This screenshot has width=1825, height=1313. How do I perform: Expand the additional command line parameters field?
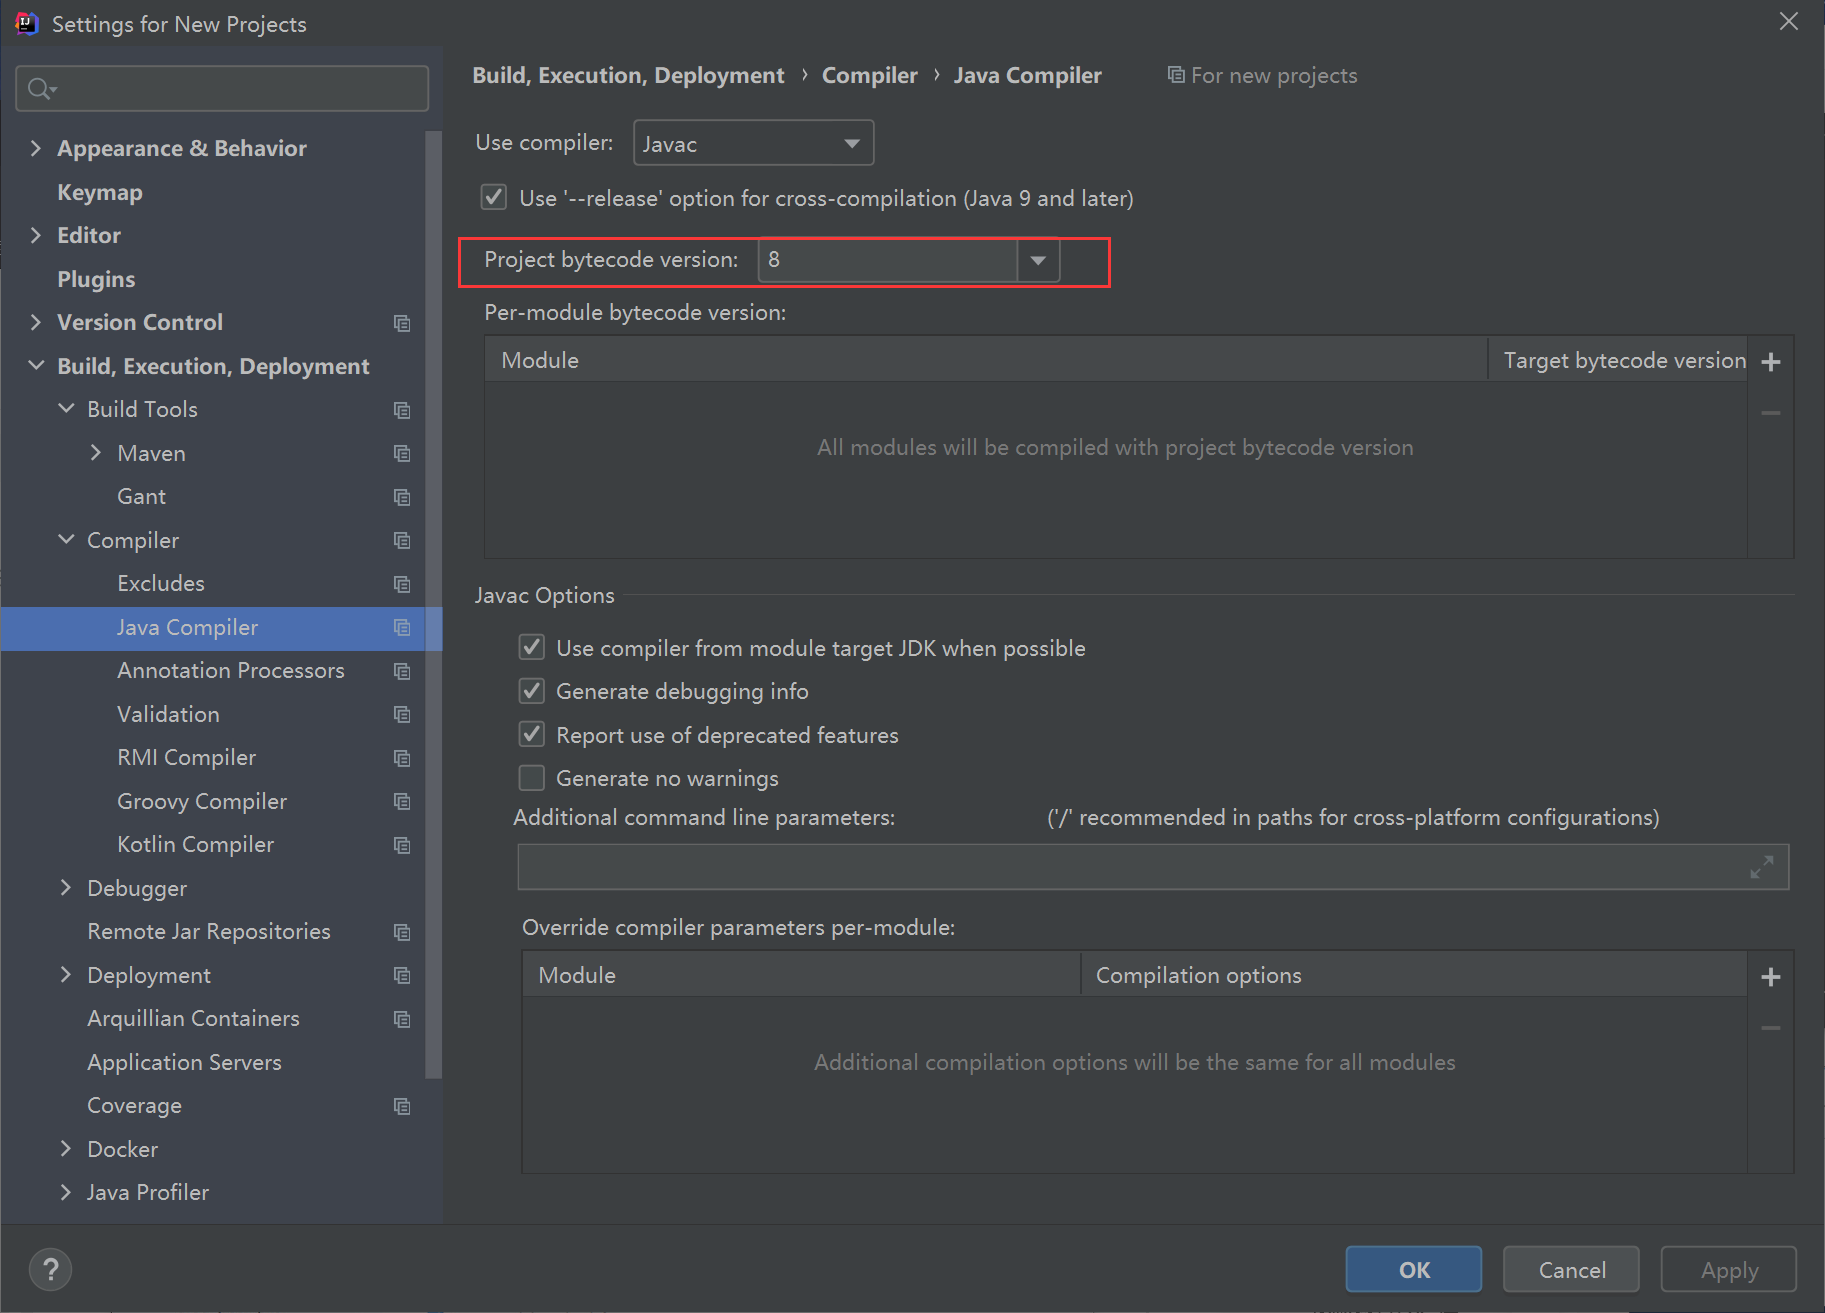click(x=1762, y=867)
